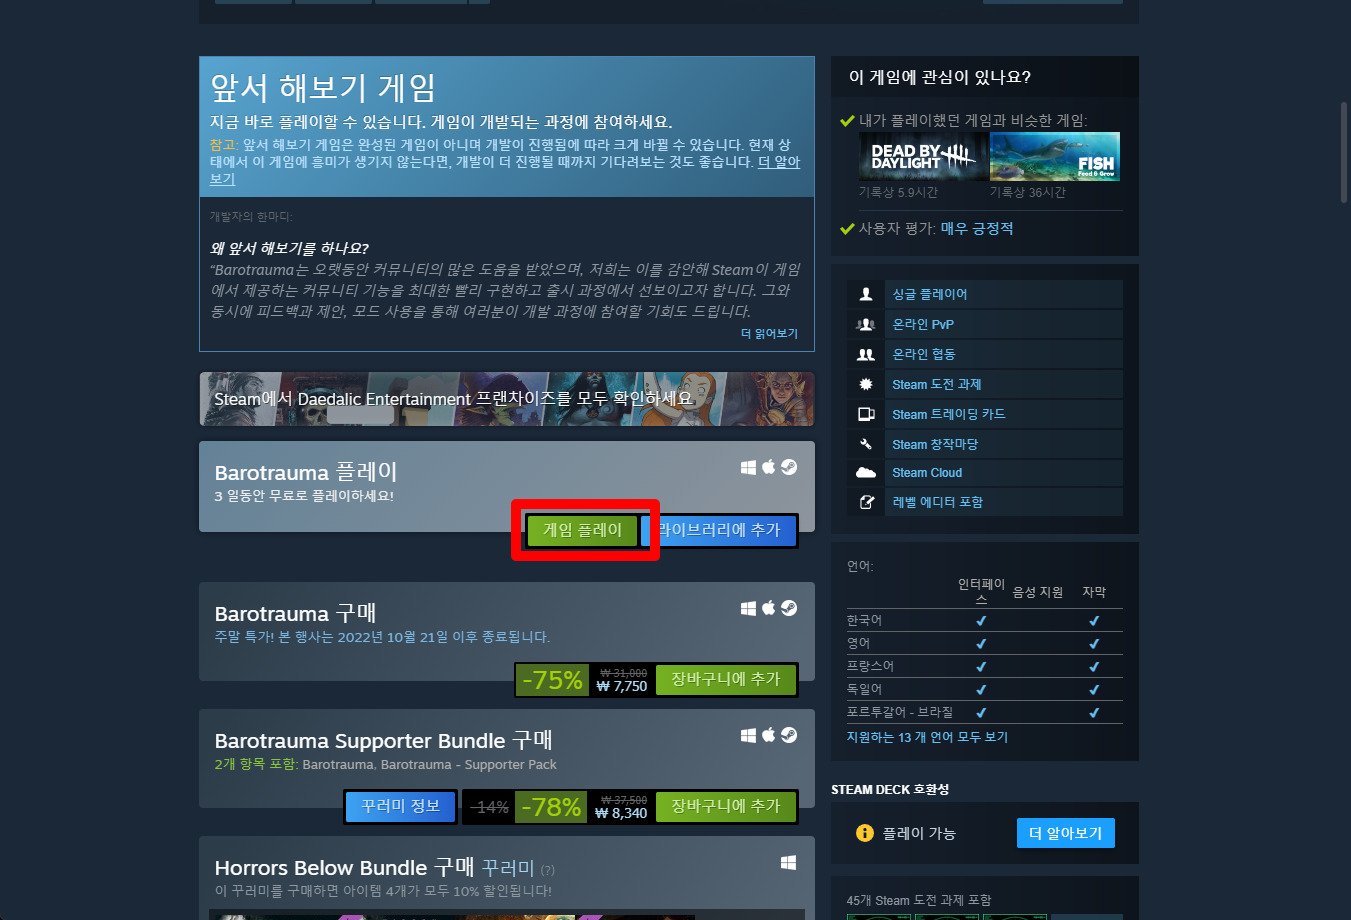The image size is (1351, 920).
Task: Open Fish Feed and Grow thumbnail
Action: [1054, 157]
